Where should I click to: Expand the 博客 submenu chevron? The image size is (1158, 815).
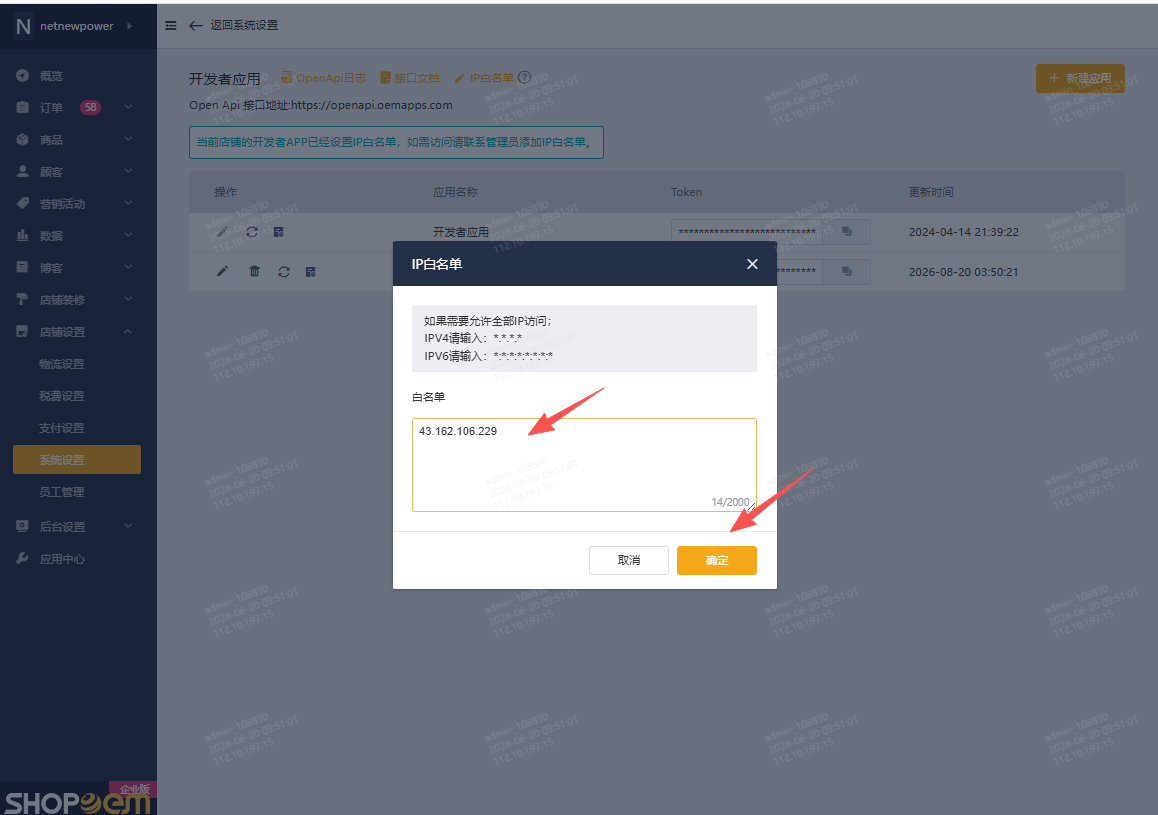coord(129,266)
